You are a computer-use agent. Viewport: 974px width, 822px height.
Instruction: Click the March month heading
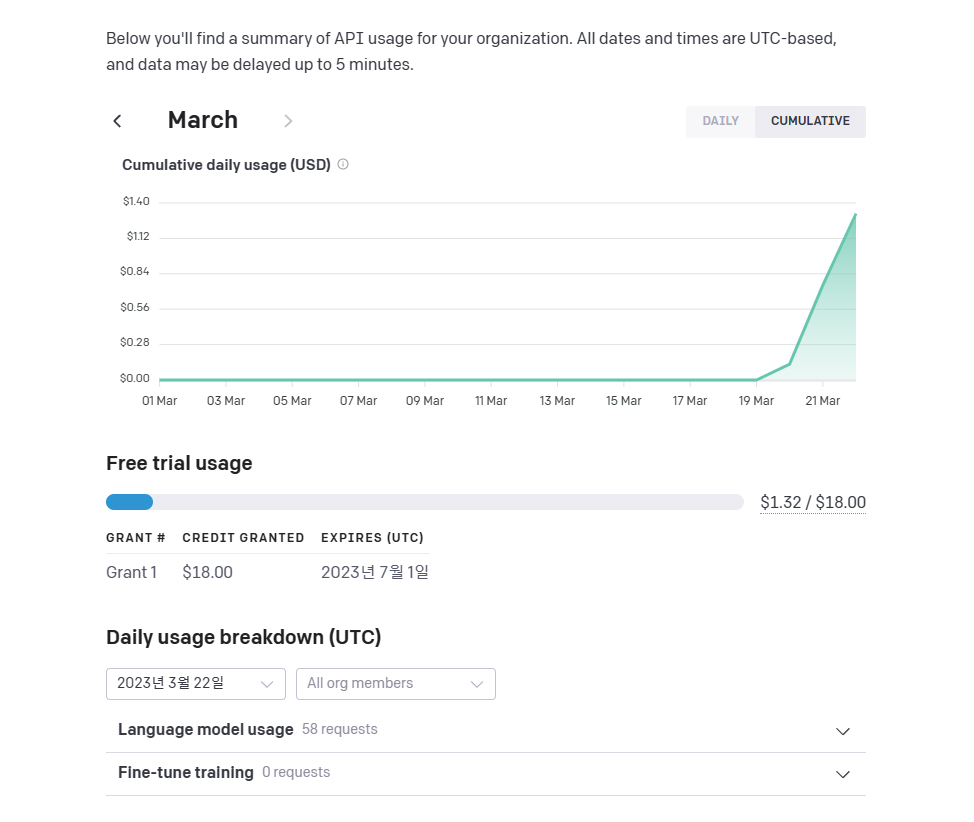203,120
